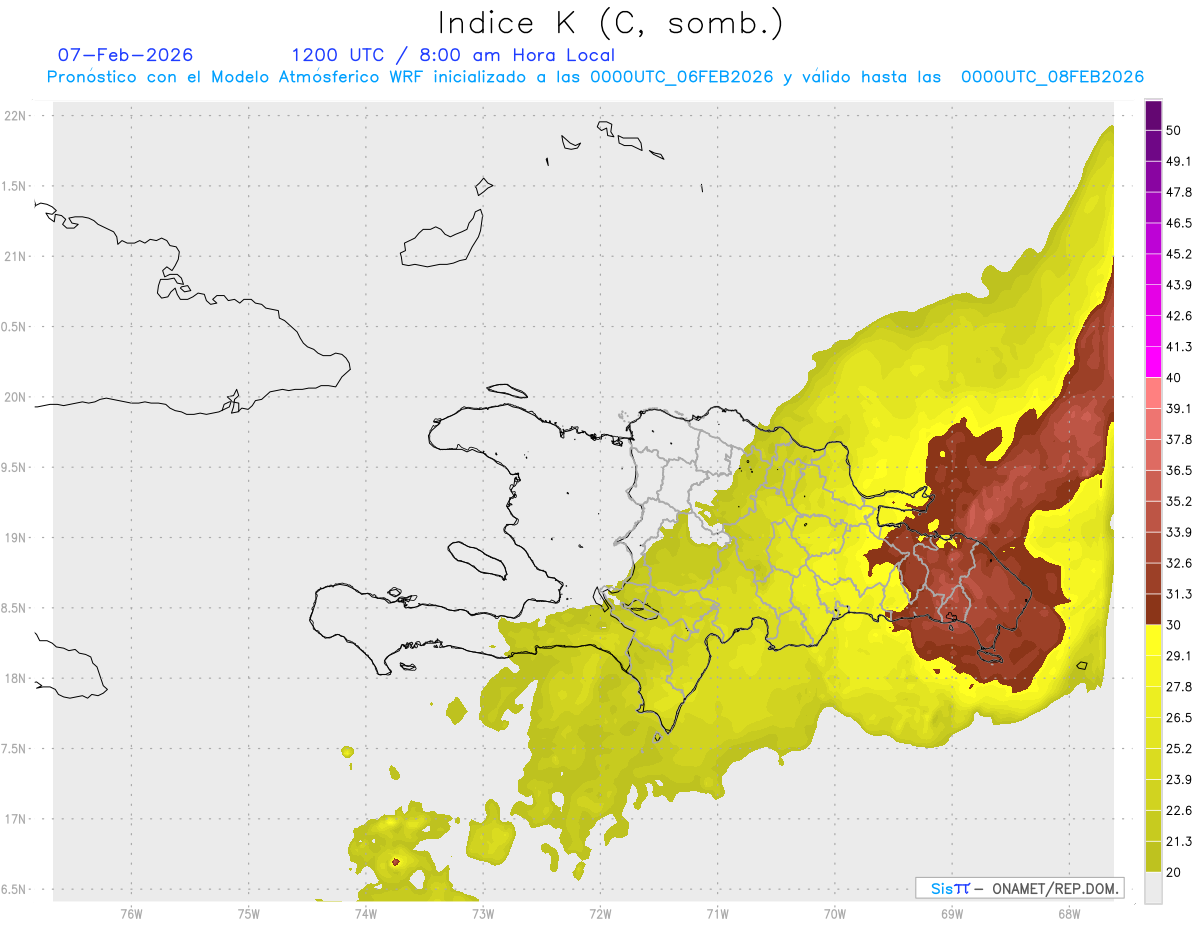Click the "71W" longitude label

717,913
